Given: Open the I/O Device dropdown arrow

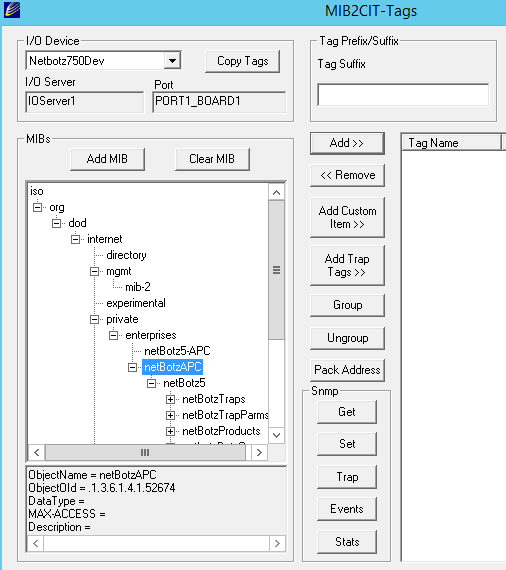Looking at the screenshot, I should coord(172,61).
